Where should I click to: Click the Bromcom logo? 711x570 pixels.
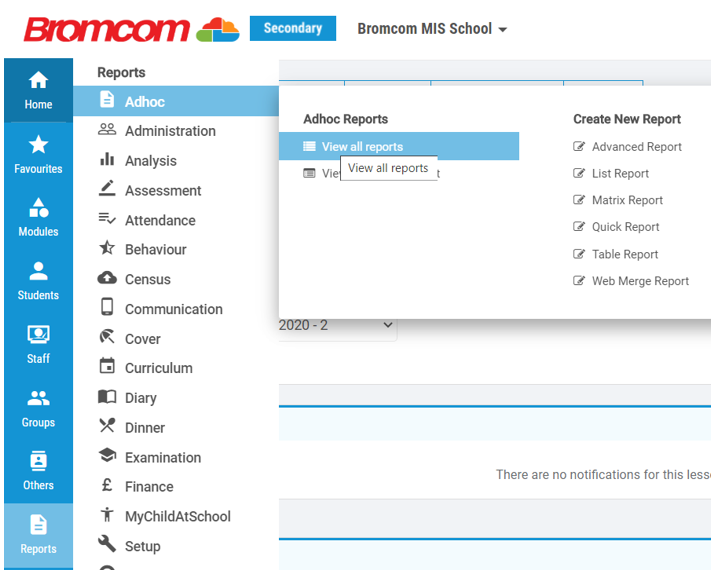pos(131,29)
